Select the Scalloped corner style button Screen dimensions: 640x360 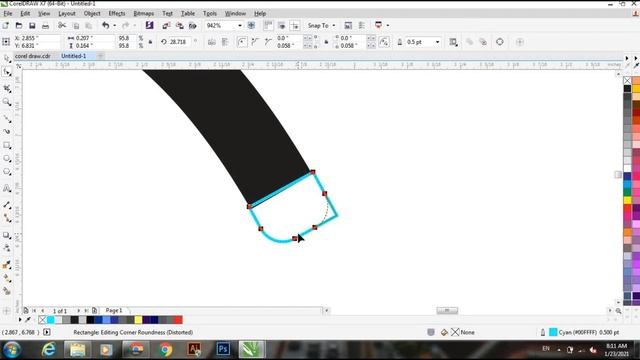coord(255,42)
